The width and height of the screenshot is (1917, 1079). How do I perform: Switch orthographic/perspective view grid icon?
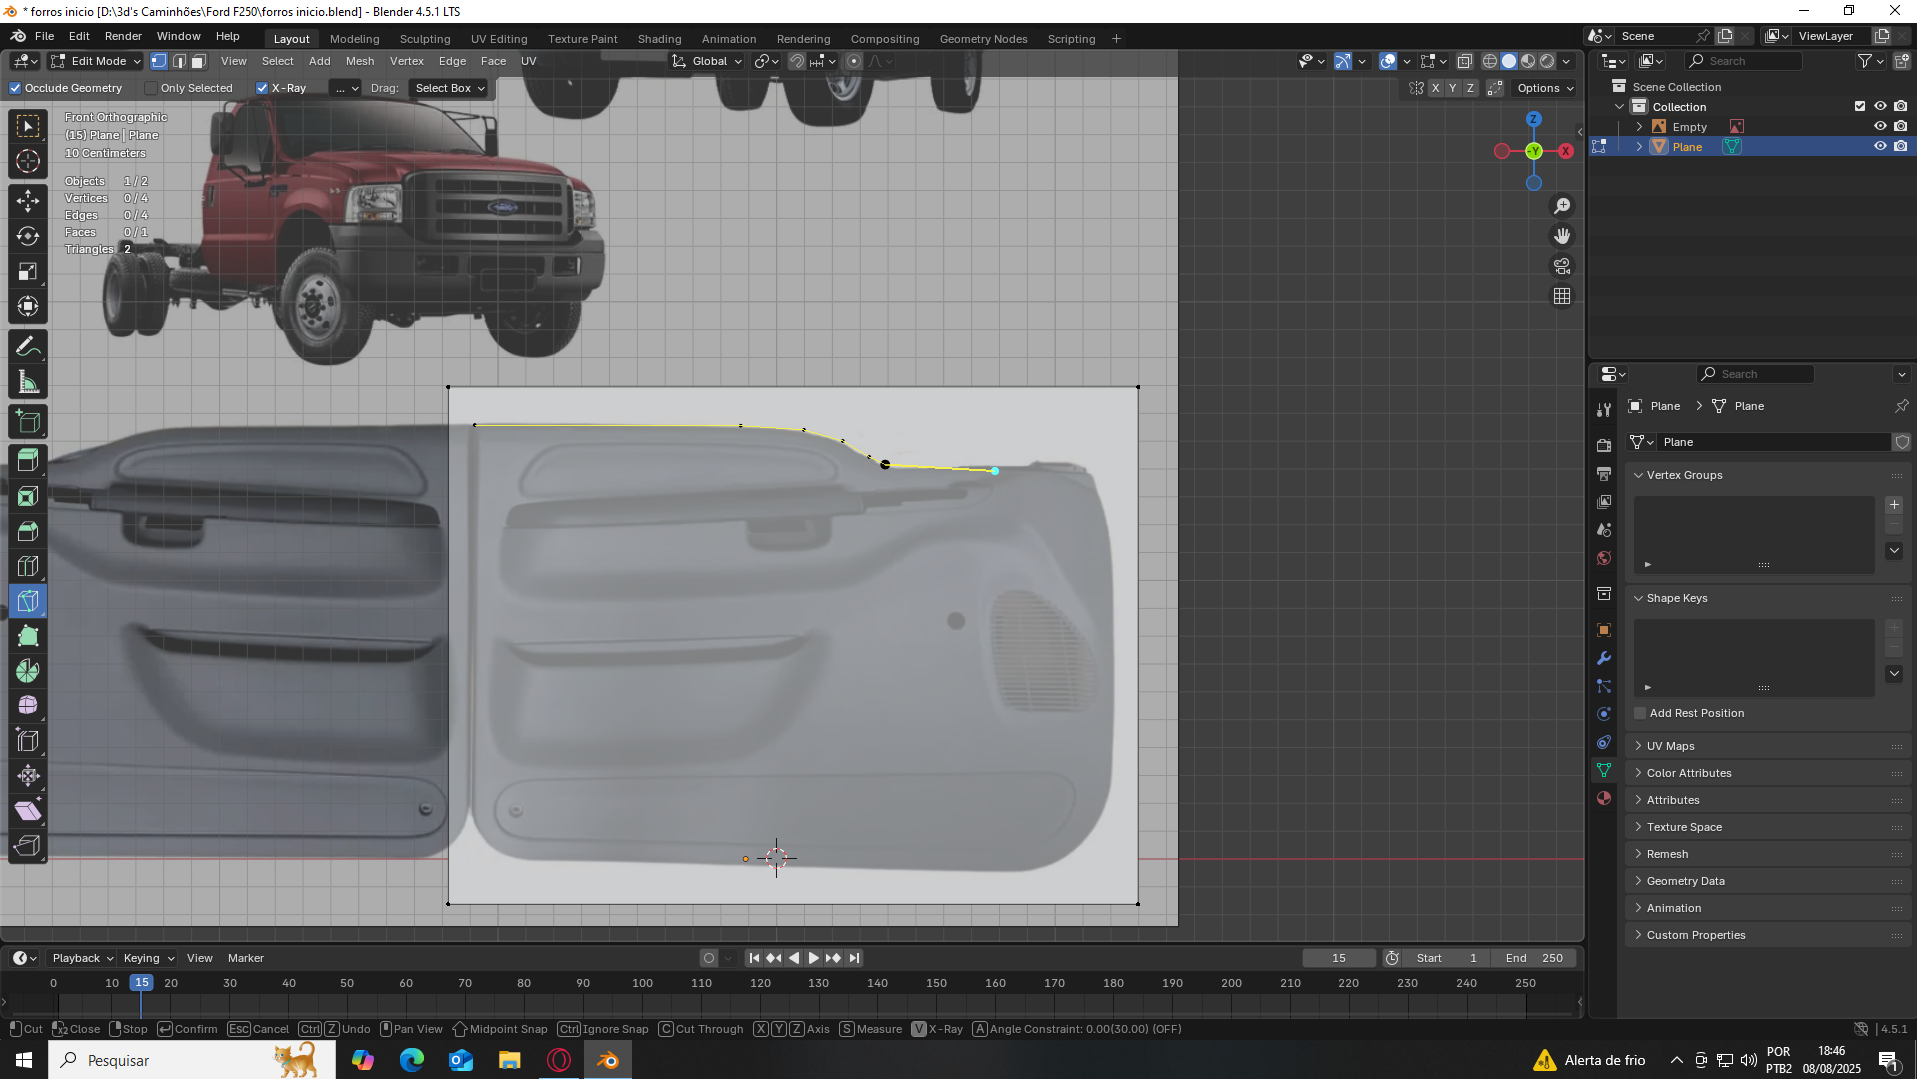click(1562, 296)
